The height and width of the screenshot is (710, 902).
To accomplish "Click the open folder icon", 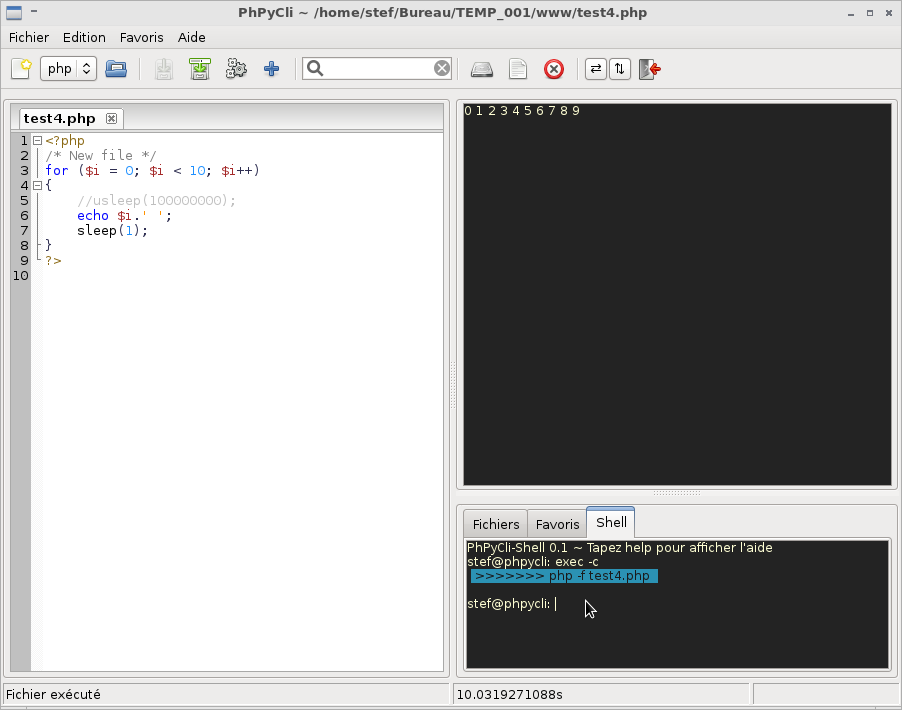I will pyautogui.click(x=116, y=69).
